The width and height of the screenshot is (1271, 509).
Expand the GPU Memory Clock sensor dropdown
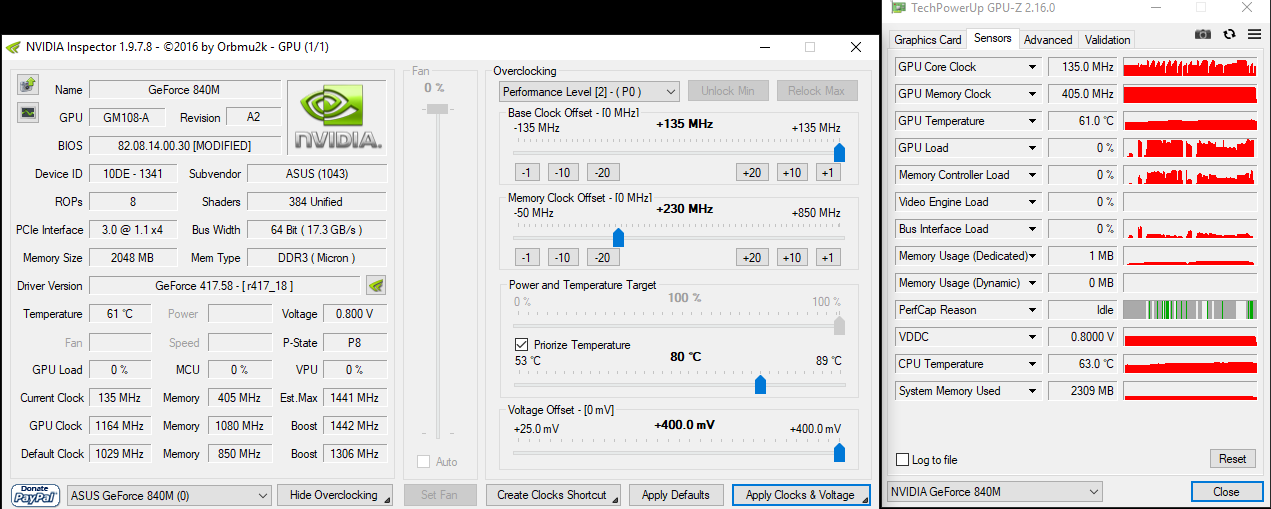click(1033, 94)
